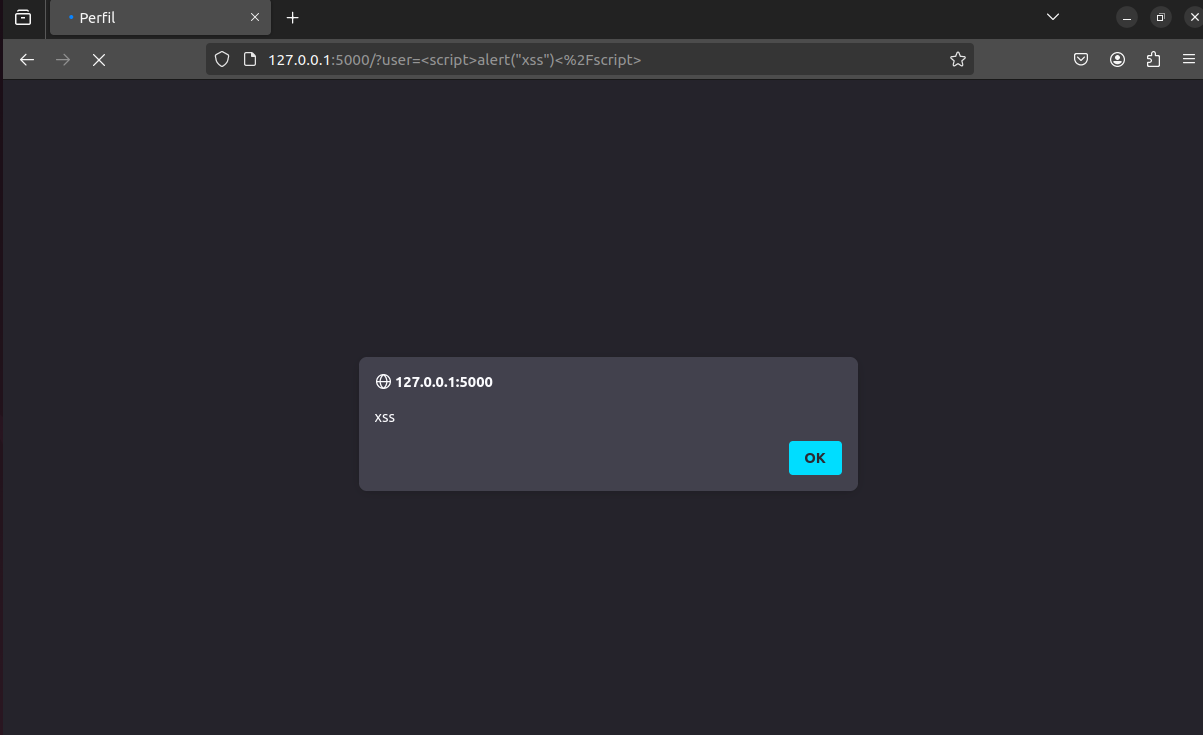Open a new tab with plus button

[x=292, y=18]
